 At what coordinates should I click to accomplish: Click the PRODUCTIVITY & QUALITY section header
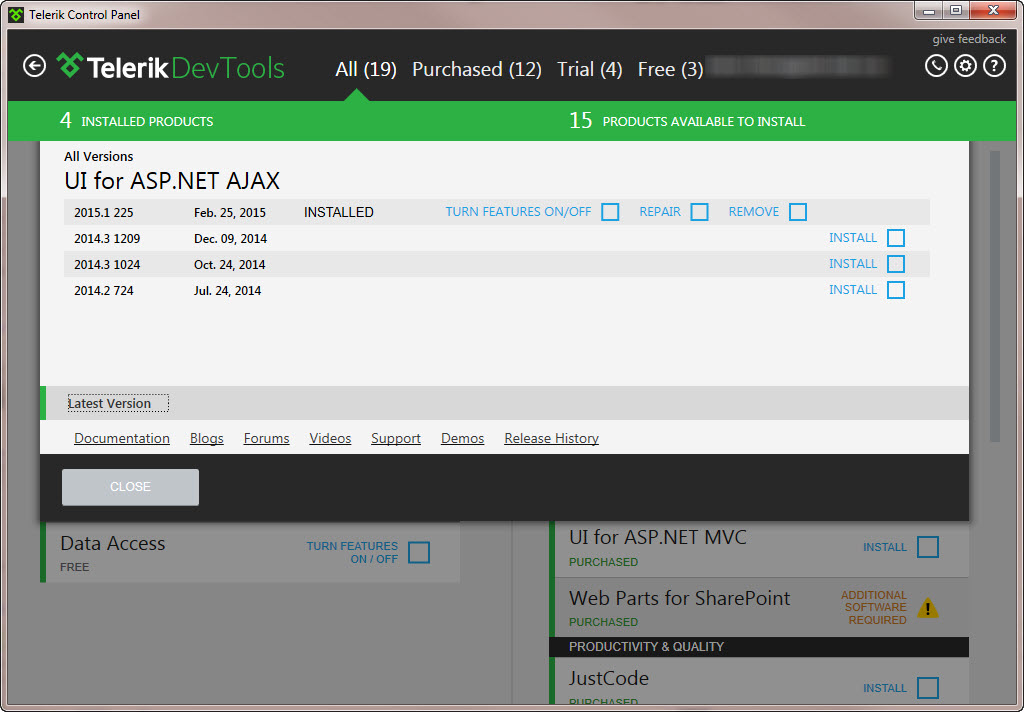(759, 647)
